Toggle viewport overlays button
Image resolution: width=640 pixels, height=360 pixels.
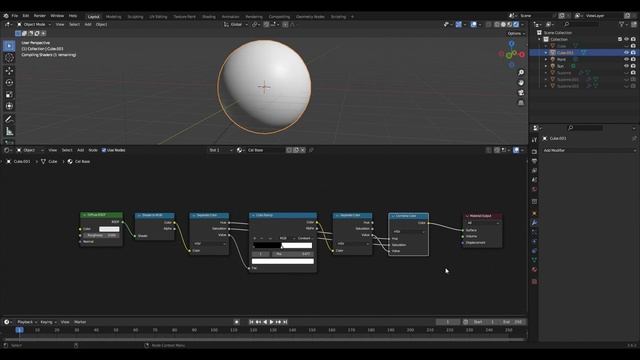coord(473,24)
